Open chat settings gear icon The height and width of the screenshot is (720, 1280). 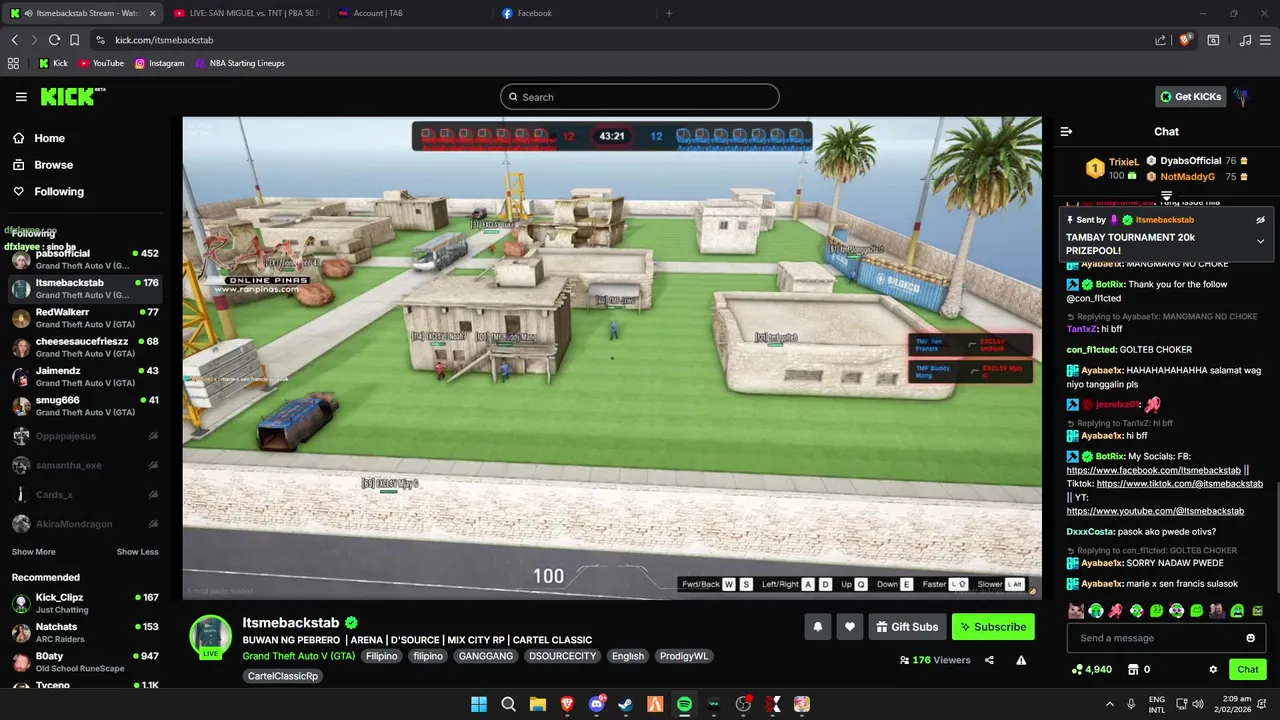tap(1213, 669)
